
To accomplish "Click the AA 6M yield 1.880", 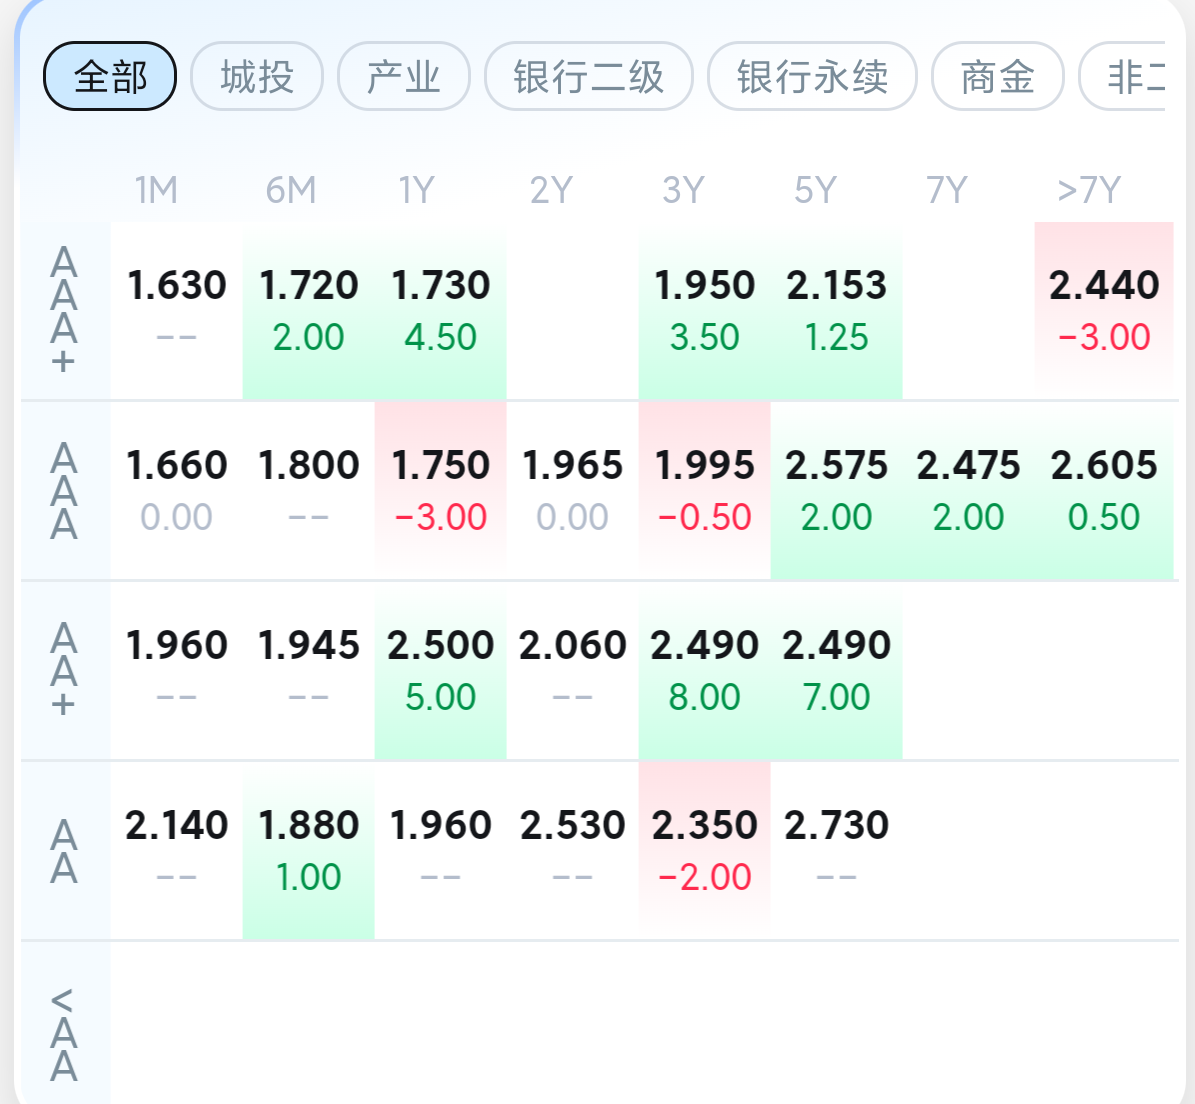I will coord(308,850).
